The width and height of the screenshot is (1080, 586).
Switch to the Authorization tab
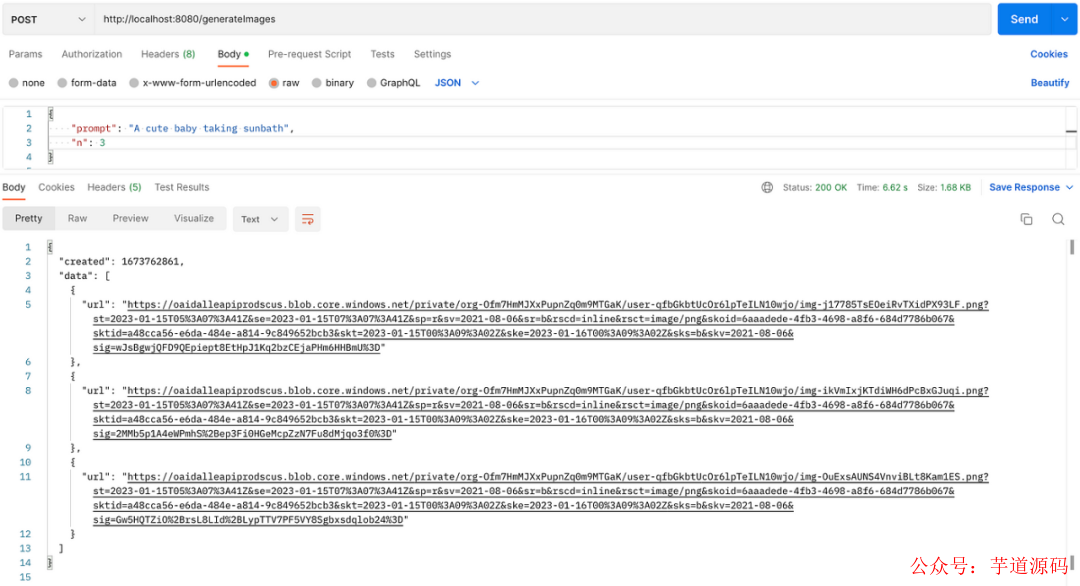92,54
